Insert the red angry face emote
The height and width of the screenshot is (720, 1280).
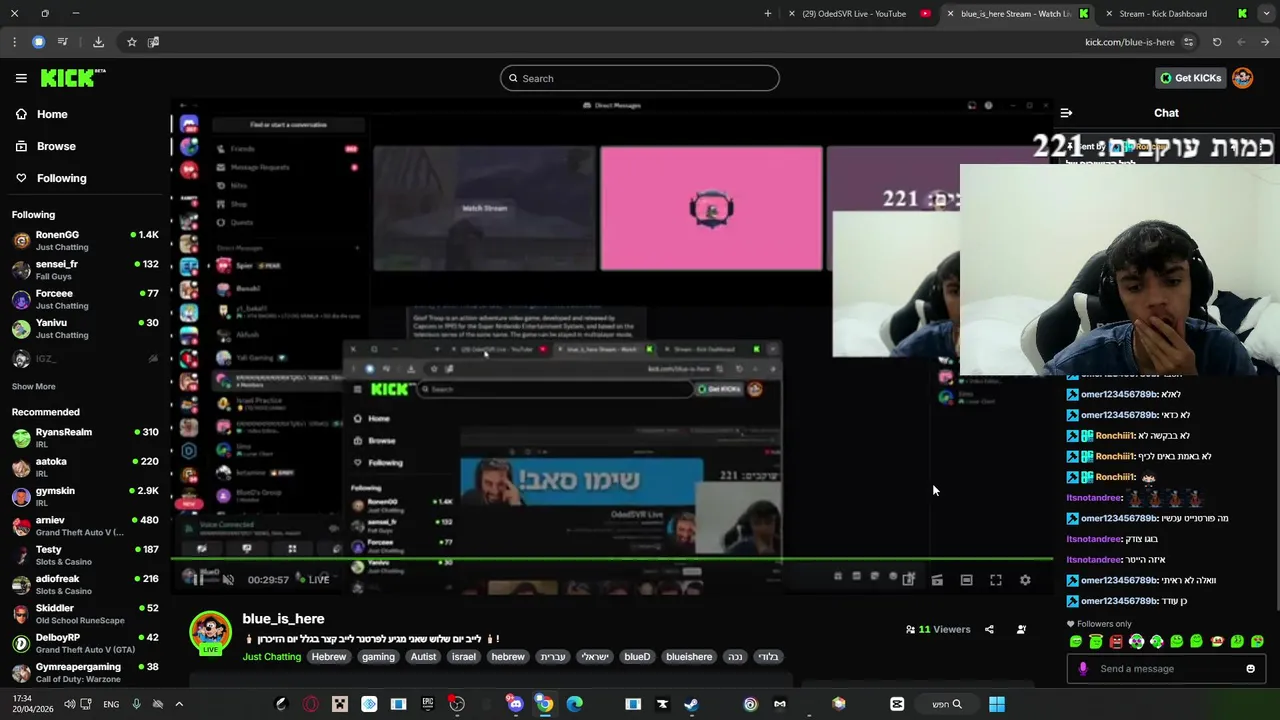[1116, 642]
